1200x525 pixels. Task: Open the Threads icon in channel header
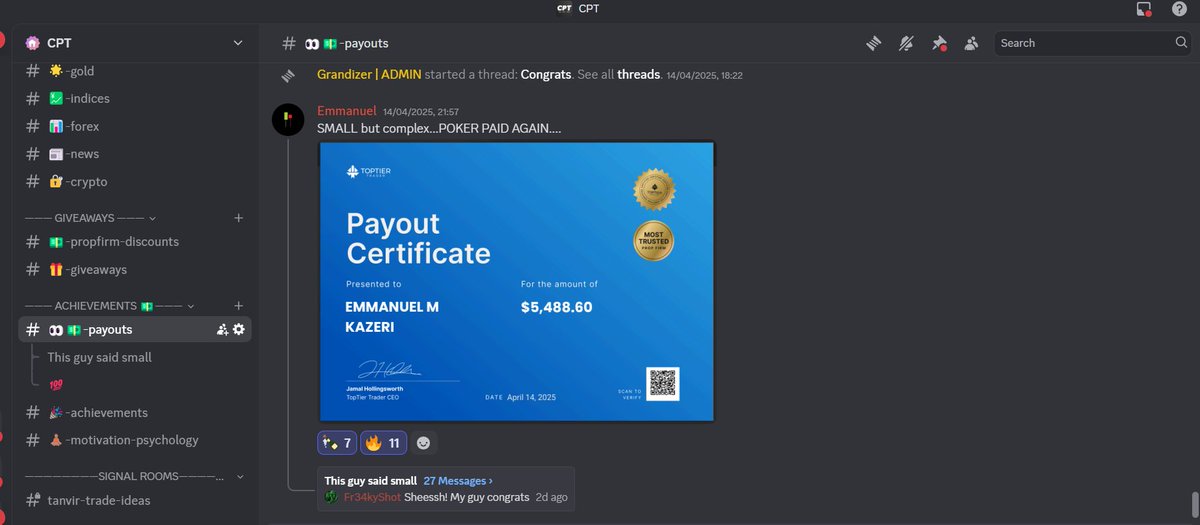point(873,43)
